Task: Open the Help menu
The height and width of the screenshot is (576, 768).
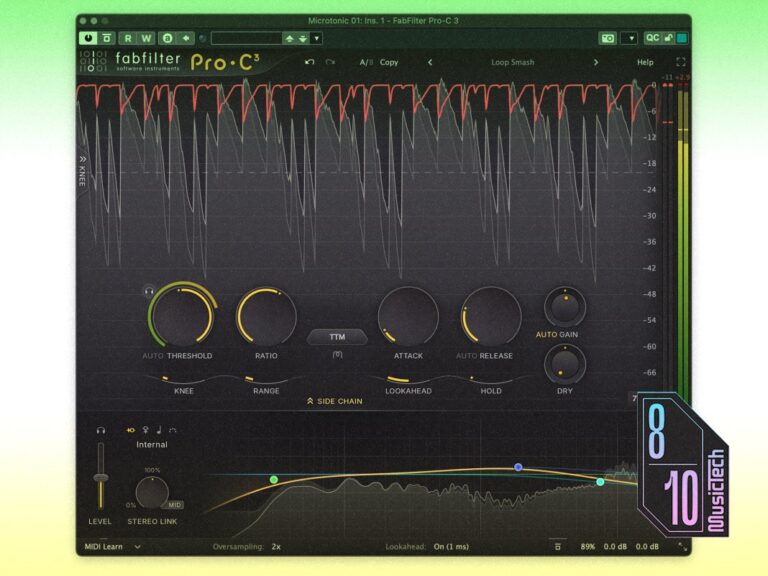Action: pos(645,62)
